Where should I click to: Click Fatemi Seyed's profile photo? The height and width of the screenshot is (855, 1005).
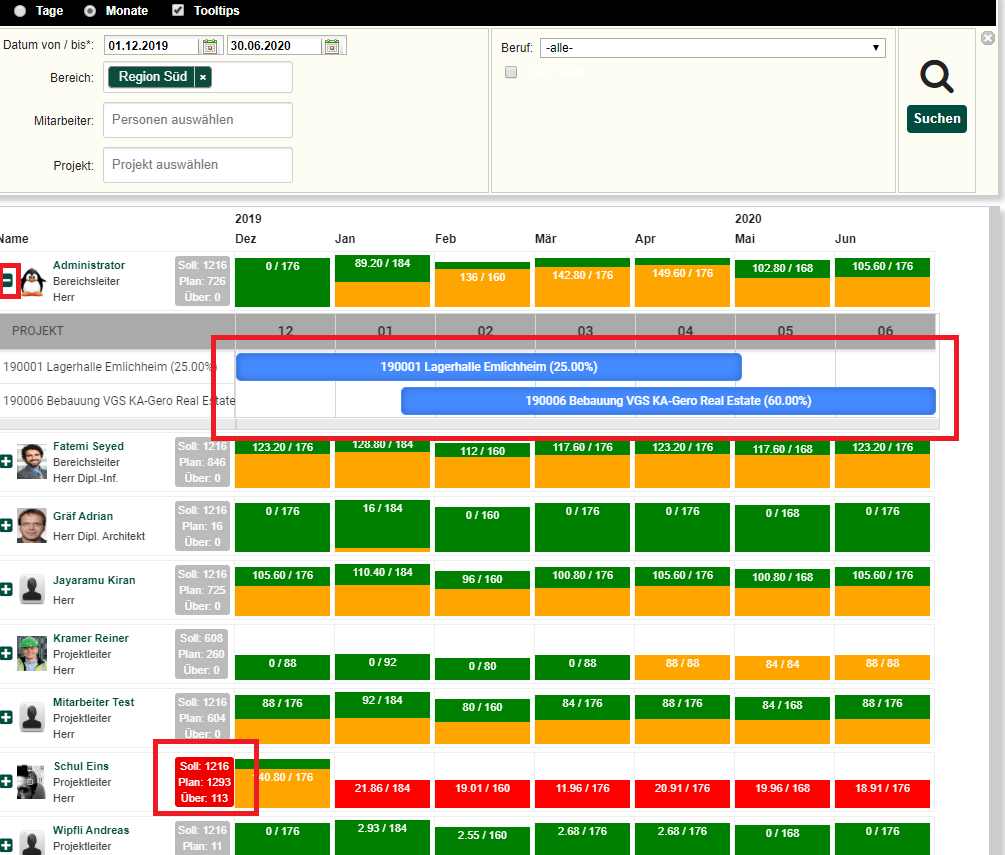tap(32, 461)
